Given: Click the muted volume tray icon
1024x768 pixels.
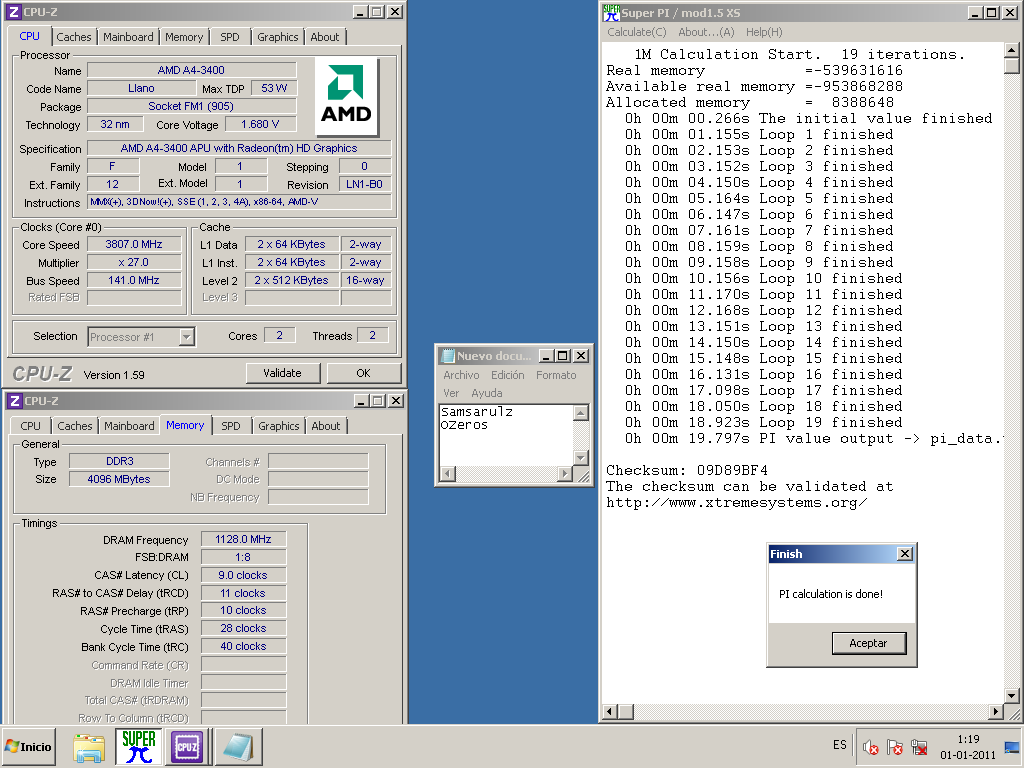Looking at the screenshot, I should point(870,746).
